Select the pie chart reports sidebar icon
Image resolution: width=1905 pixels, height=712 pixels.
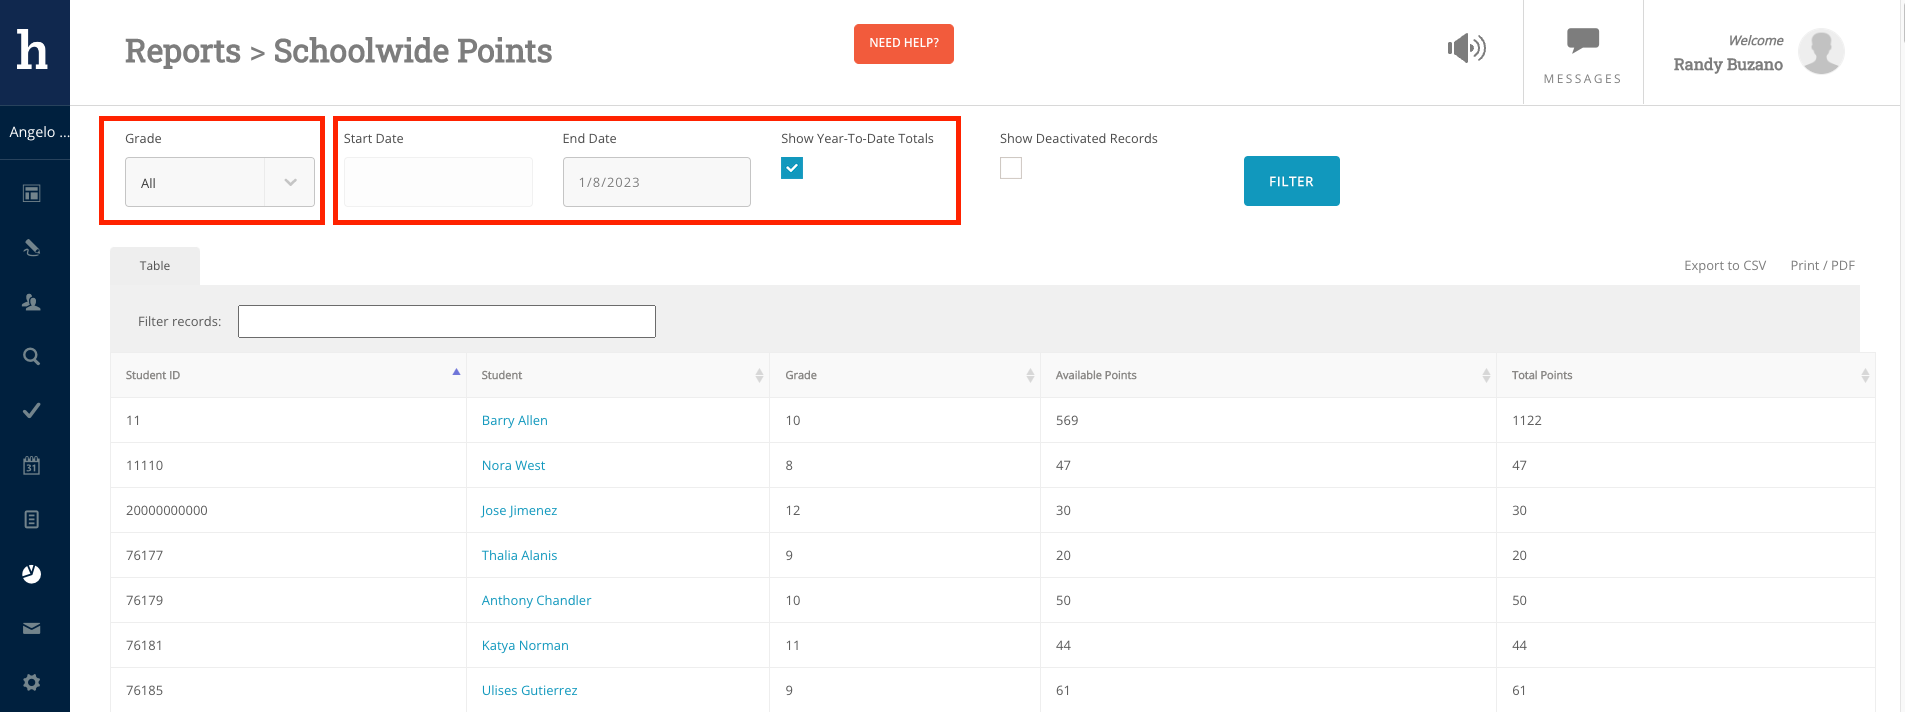click(32, 574)
